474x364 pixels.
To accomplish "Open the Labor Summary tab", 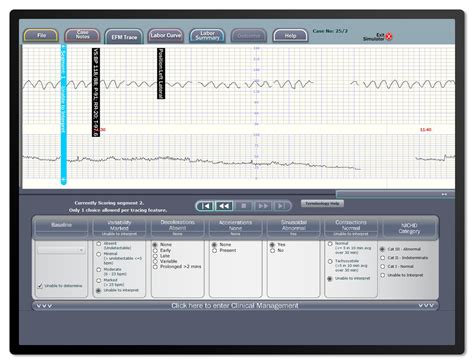I will coord(207,36).
